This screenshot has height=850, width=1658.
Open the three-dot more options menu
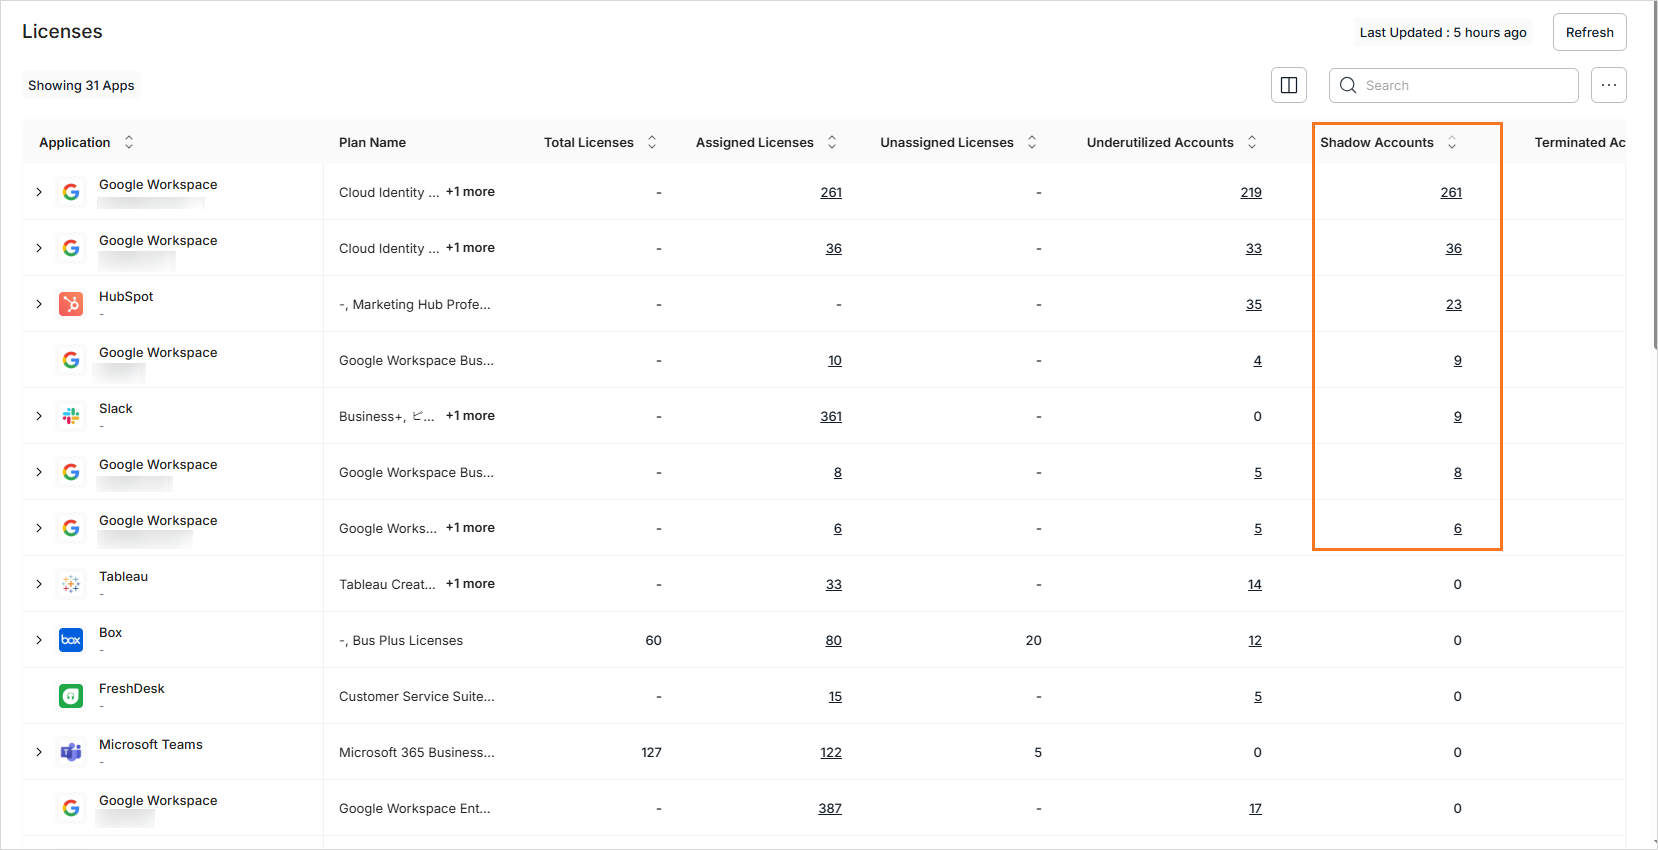tap(1608, 85)
